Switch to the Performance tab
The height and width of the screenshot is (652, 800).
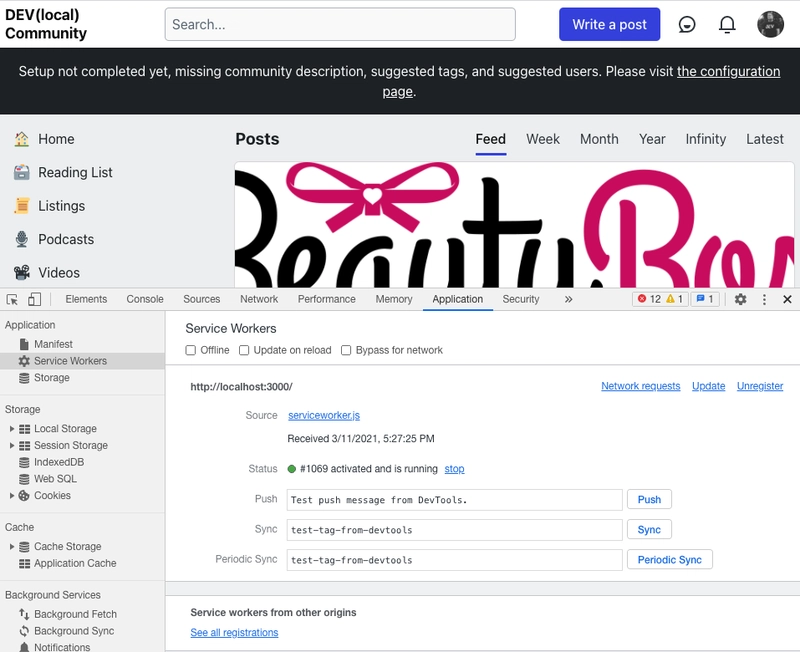(327, 299)
